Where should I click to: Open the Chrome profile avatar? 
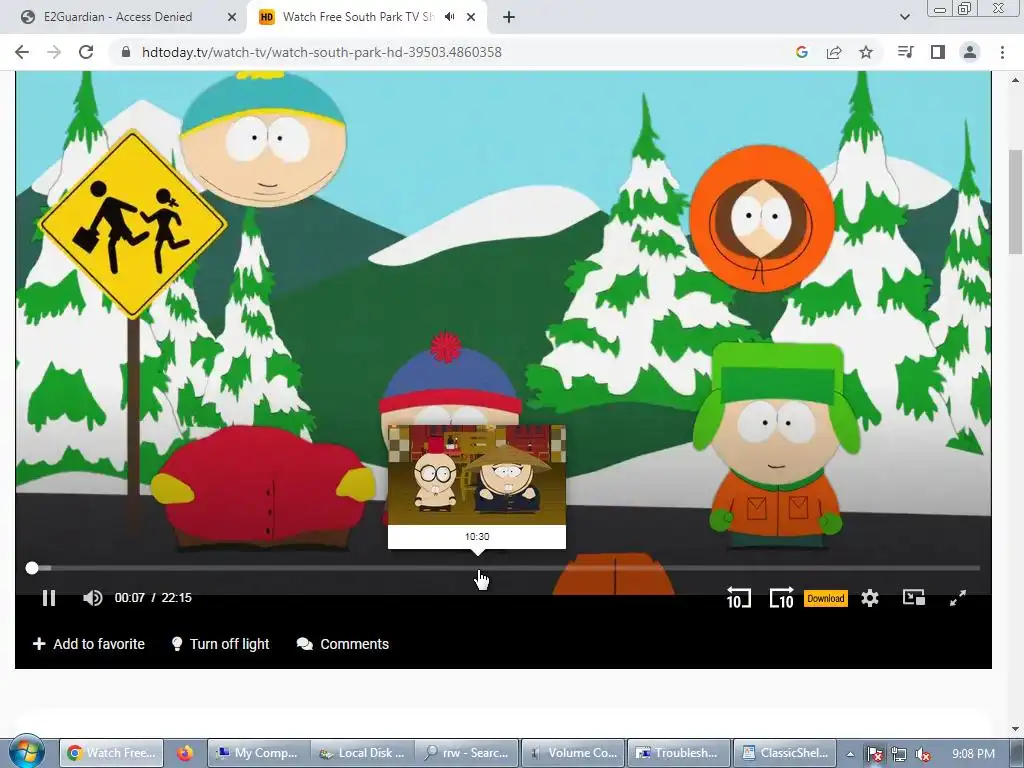point(970,52)
